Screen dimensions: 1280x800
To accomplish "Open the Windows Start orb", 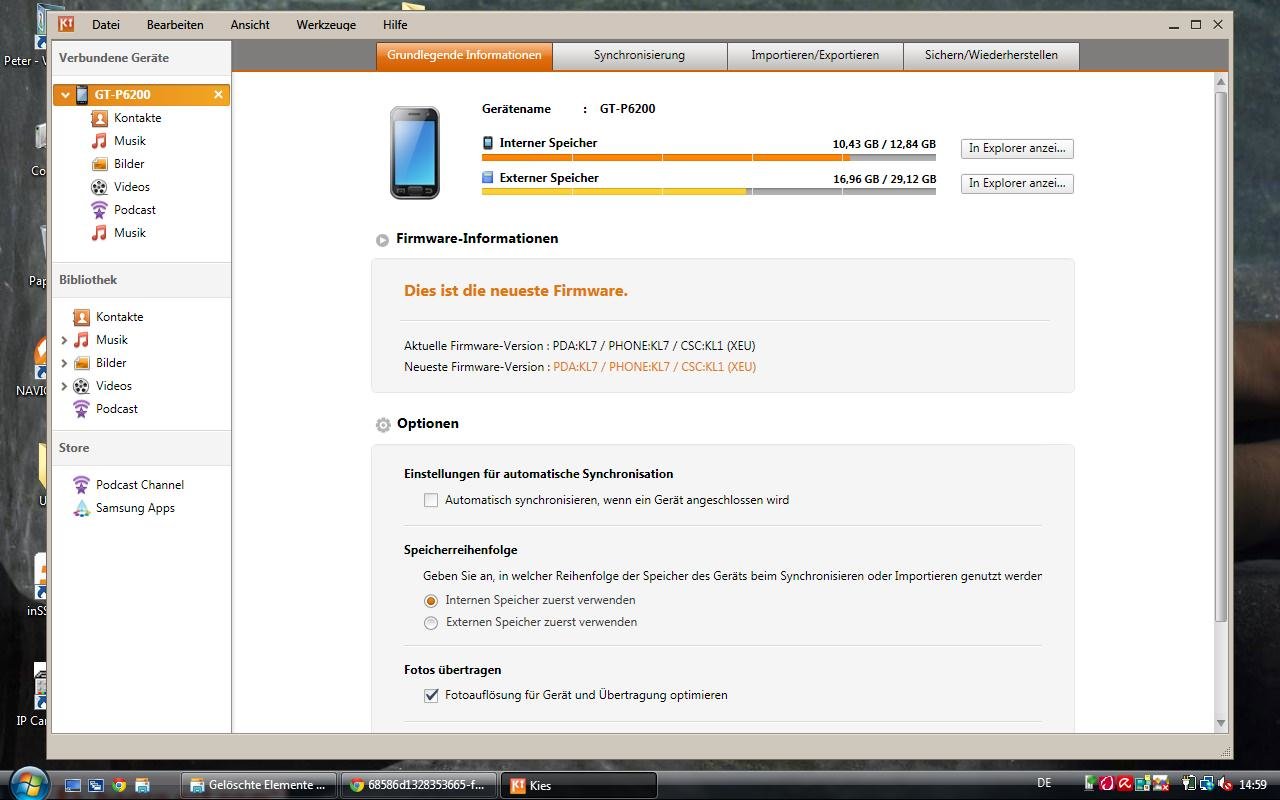I will (27, 783).
